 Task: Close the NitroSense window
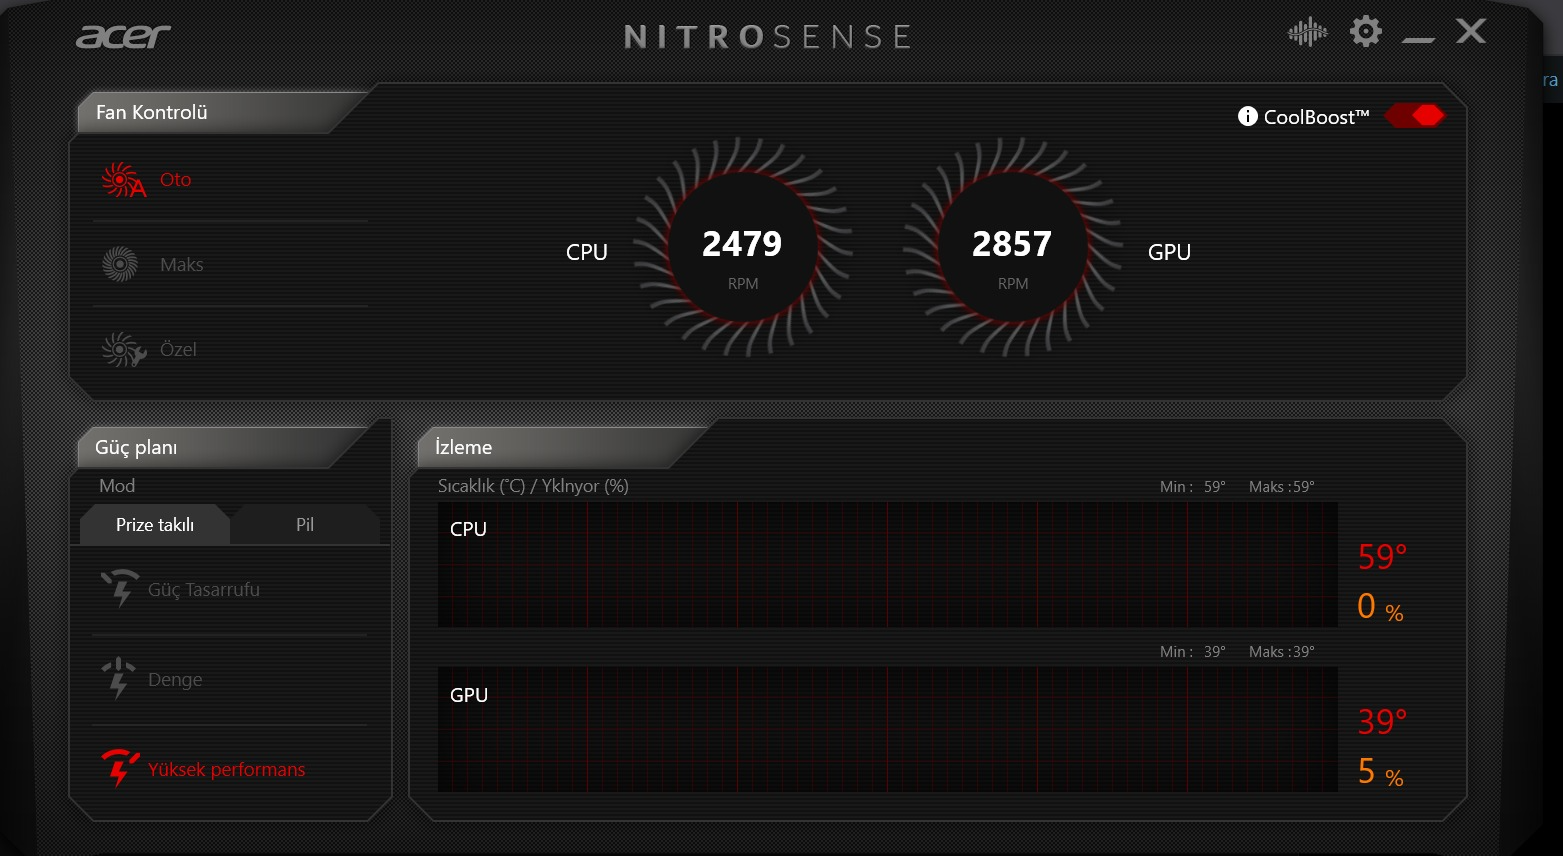tap(1471, 32)
